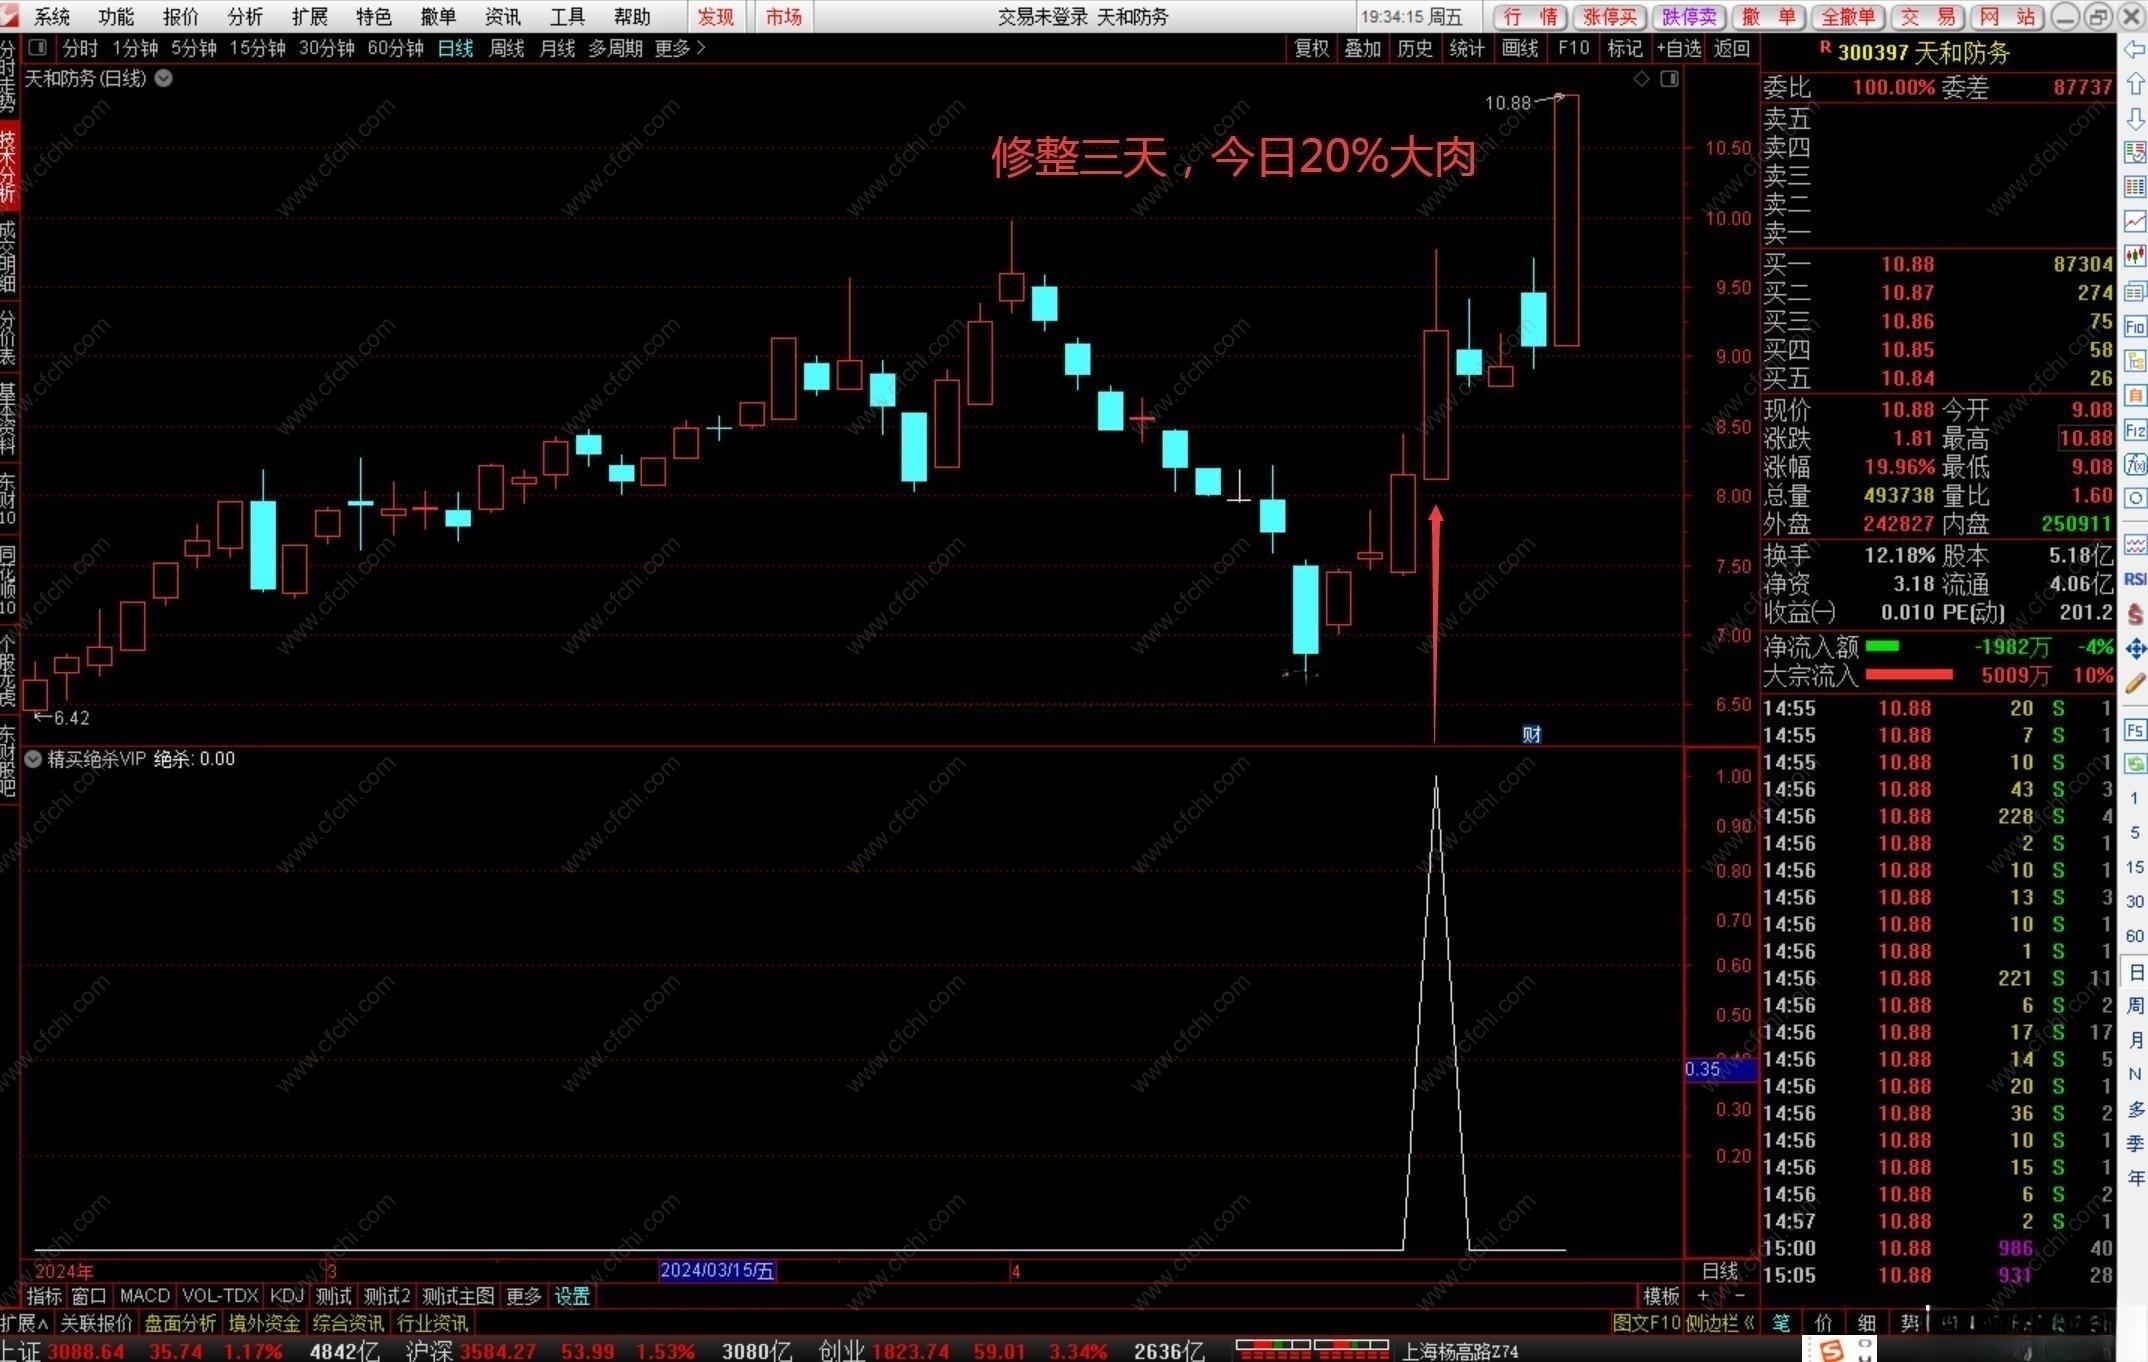Screen dimensions: 2148x1362
Task: Click the Sogou input method icon
Action: [x=1831, y=1350]
